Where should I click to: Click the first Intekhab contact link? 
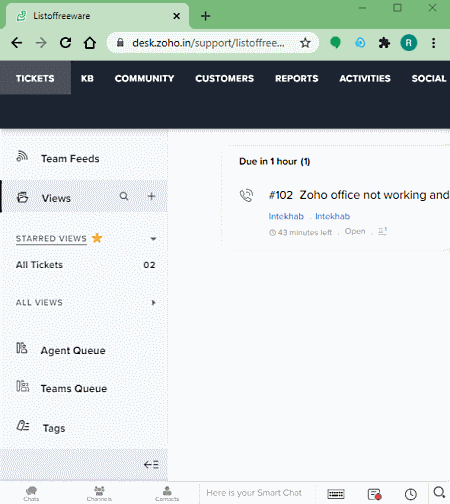click(x=286, y=216)
